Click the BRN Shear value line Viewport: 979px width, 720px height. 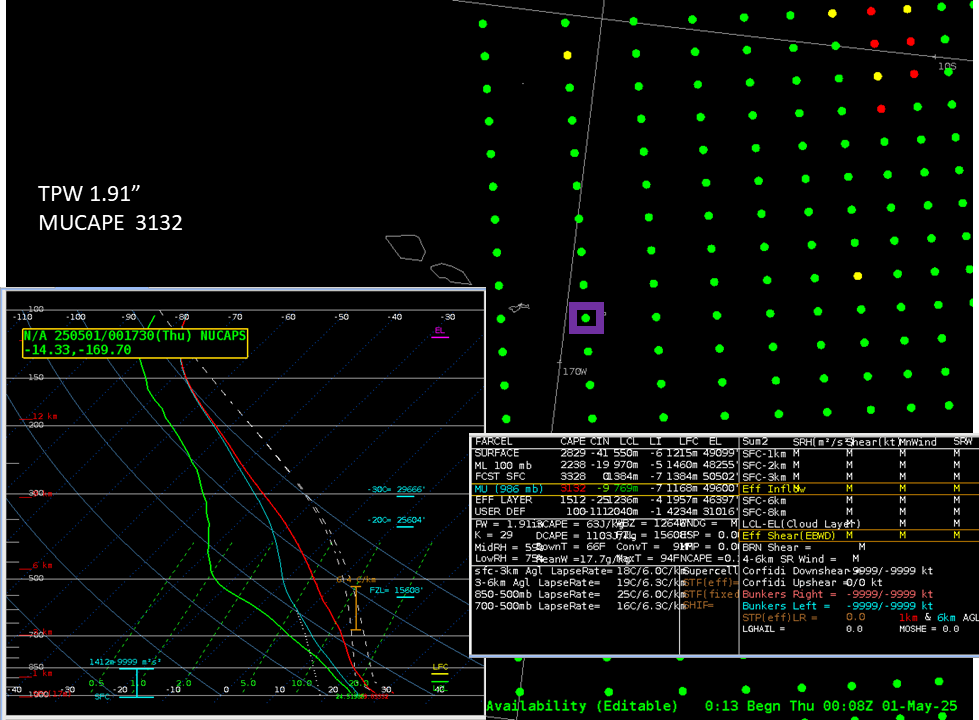point(804,547)
